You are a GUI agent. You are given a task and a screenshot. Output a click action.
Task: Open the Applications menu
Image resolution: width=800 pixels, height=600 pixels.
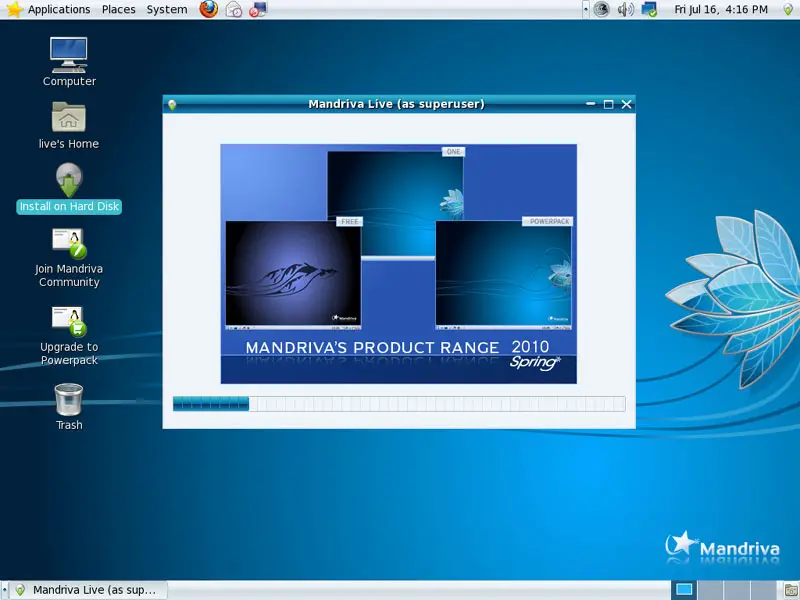coord(59,9)
